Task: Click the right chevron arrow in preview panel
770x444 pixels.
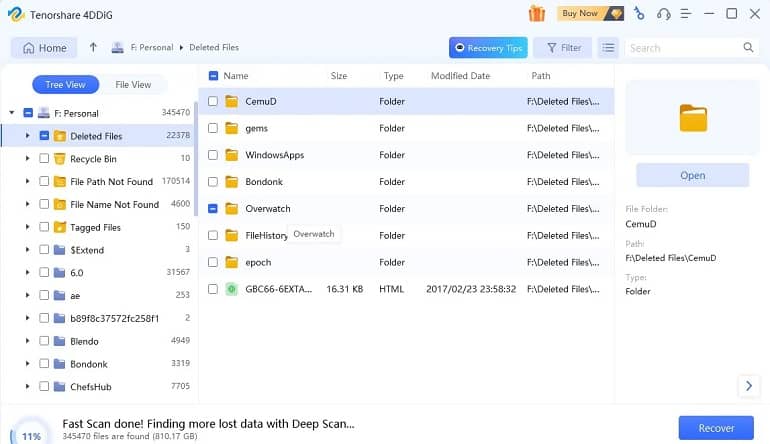Action: point(748,386)
